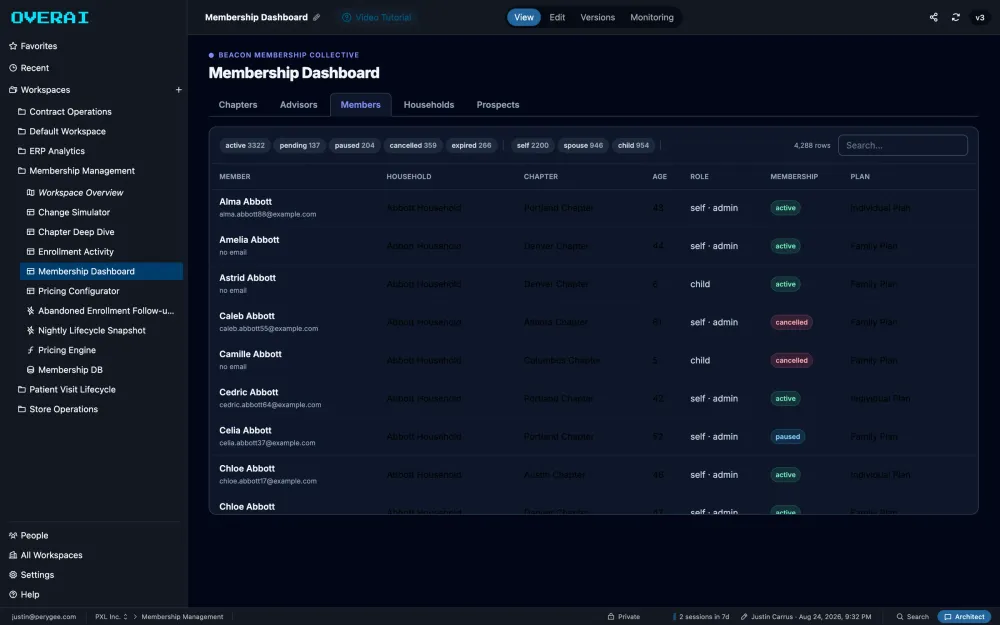Open the Architect button

[x=964, y=617]
